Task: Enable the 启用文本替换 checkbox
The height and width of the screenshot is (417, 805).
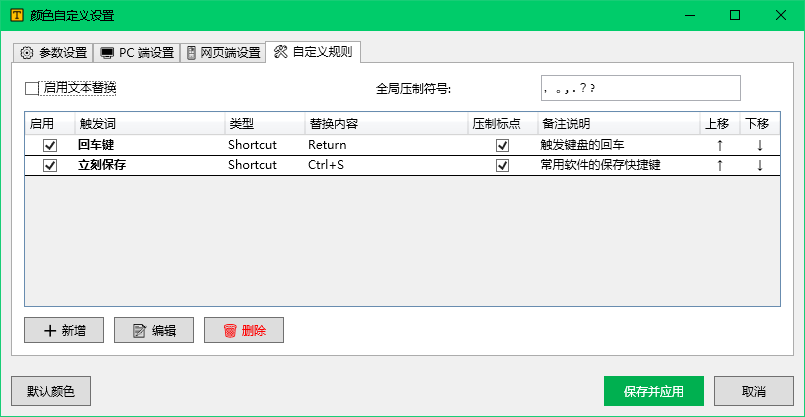Action: pos(32,88)
